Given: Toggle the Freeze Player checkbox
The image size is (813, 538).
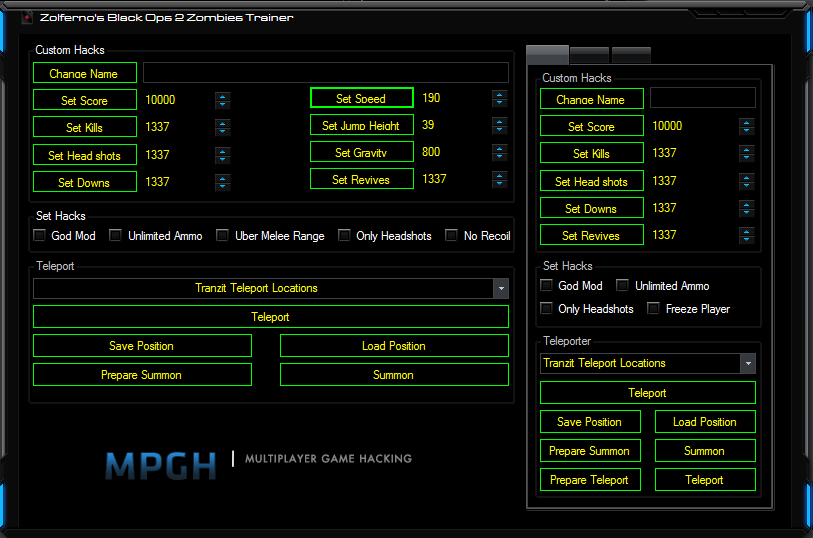Looking at the screenshot, I should pos(654,309).
